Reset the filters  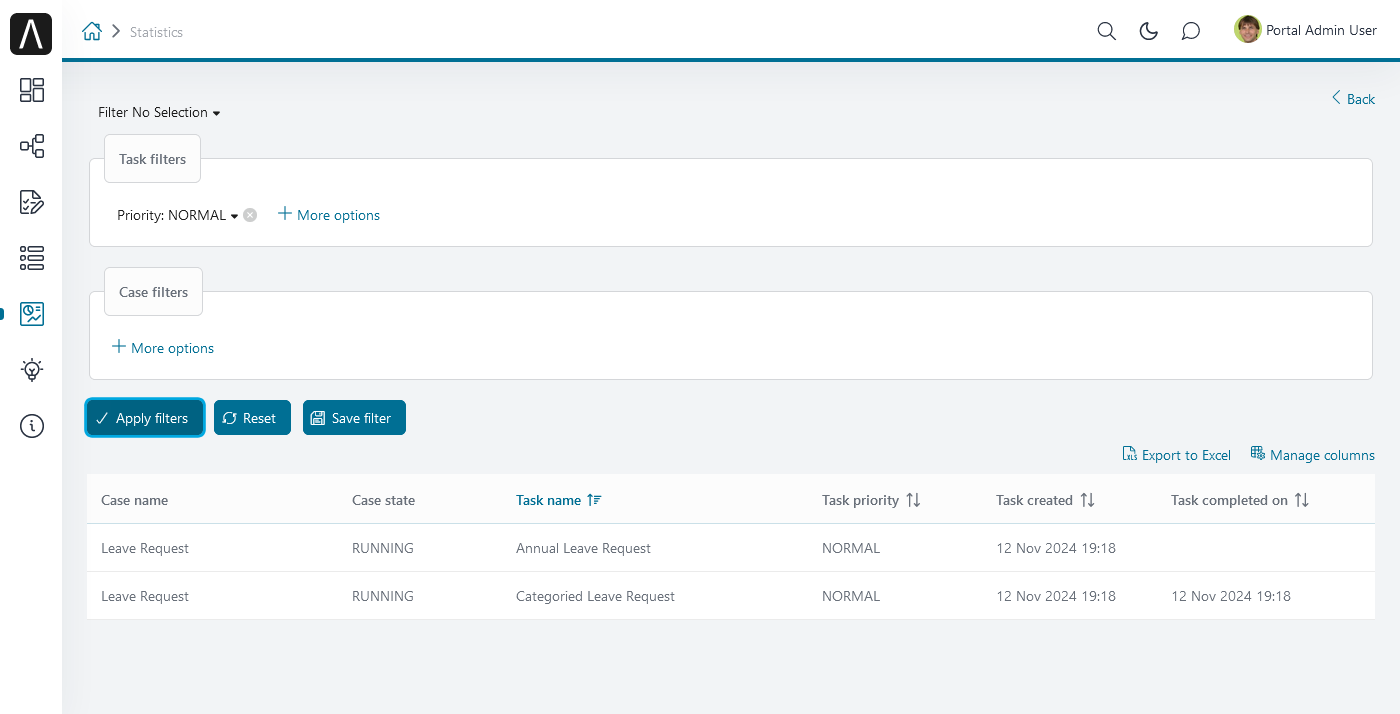click(252, 418)
